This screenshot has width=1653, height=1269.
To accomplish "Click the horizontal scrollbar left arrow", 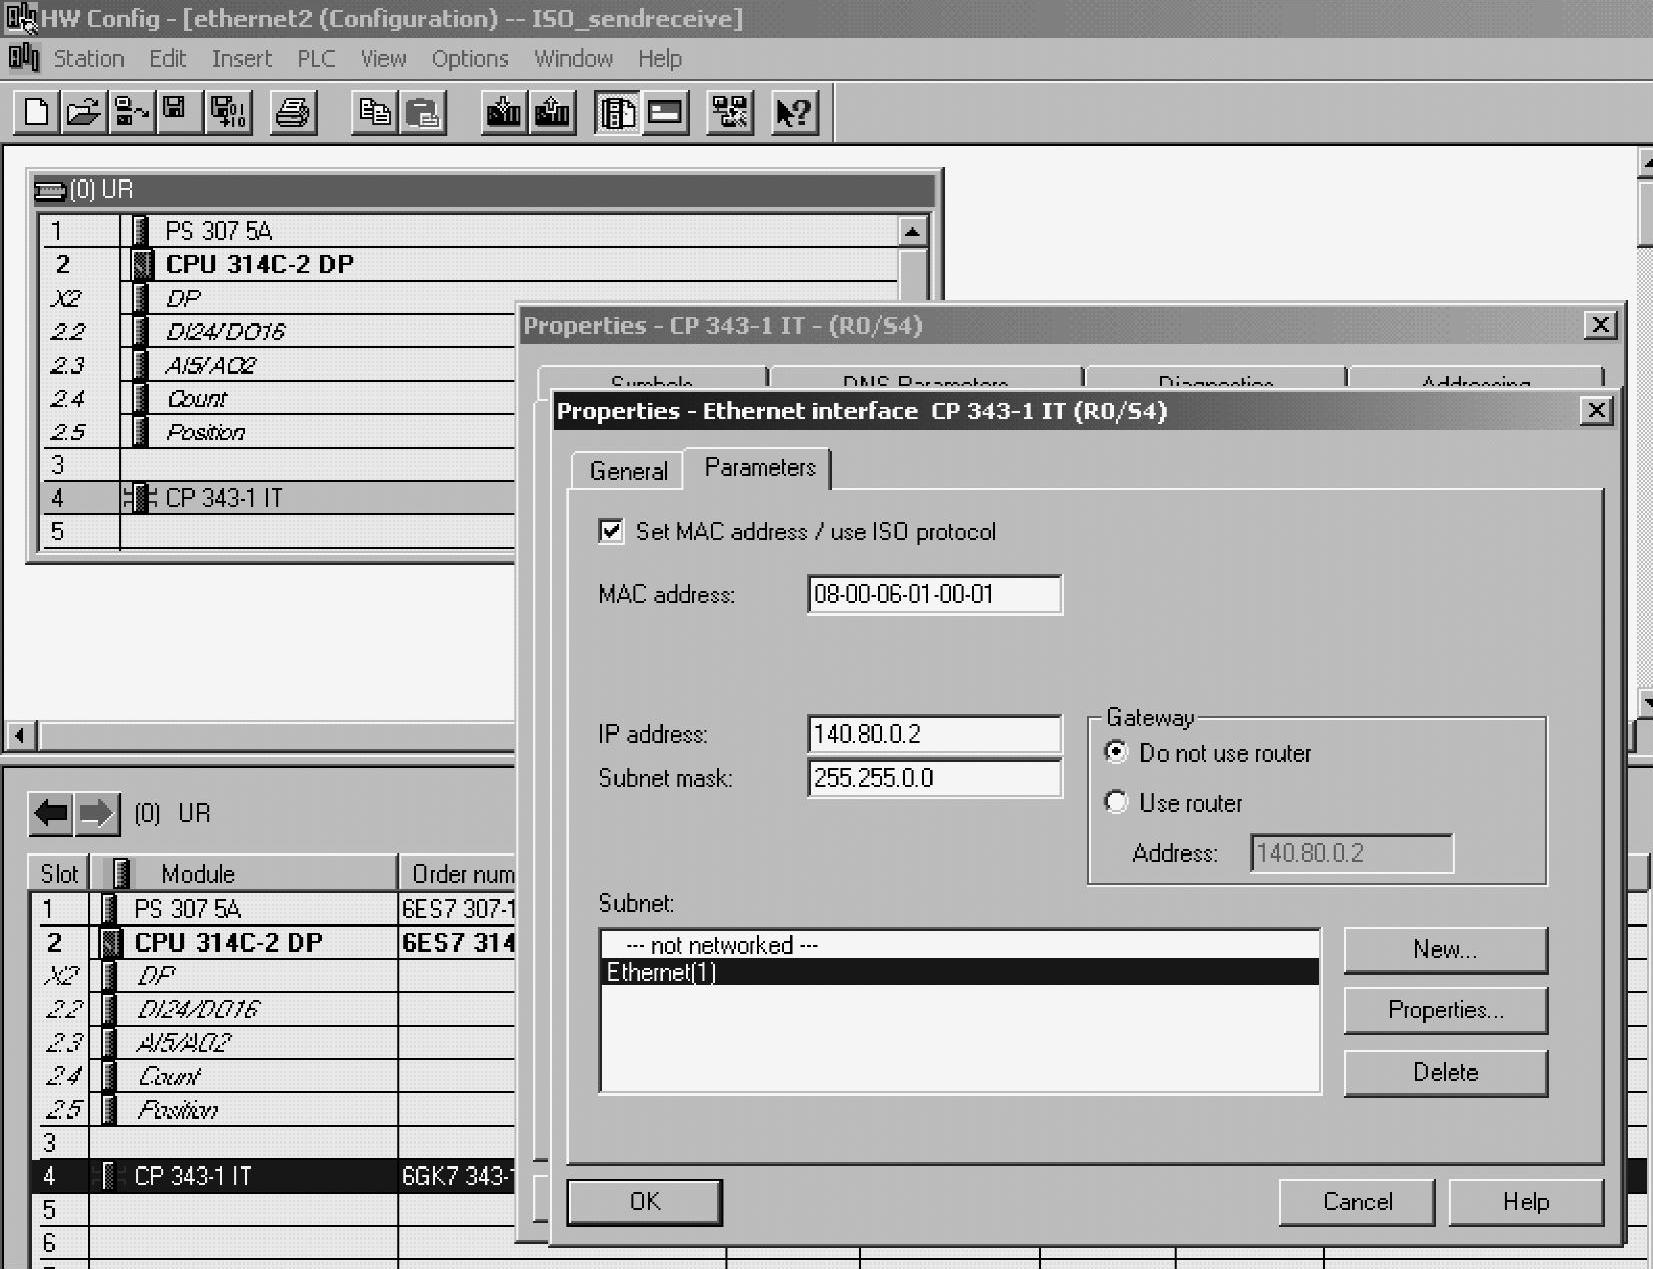I will [x=20, y=735].
